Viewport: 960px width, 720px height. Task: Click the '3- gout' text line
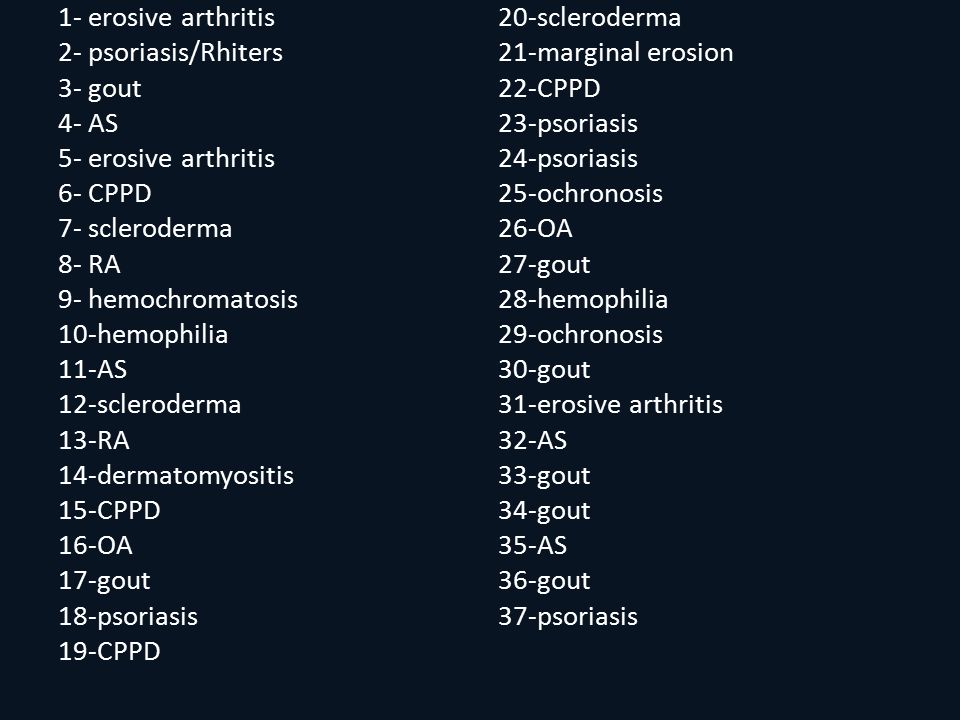[100, 88]
